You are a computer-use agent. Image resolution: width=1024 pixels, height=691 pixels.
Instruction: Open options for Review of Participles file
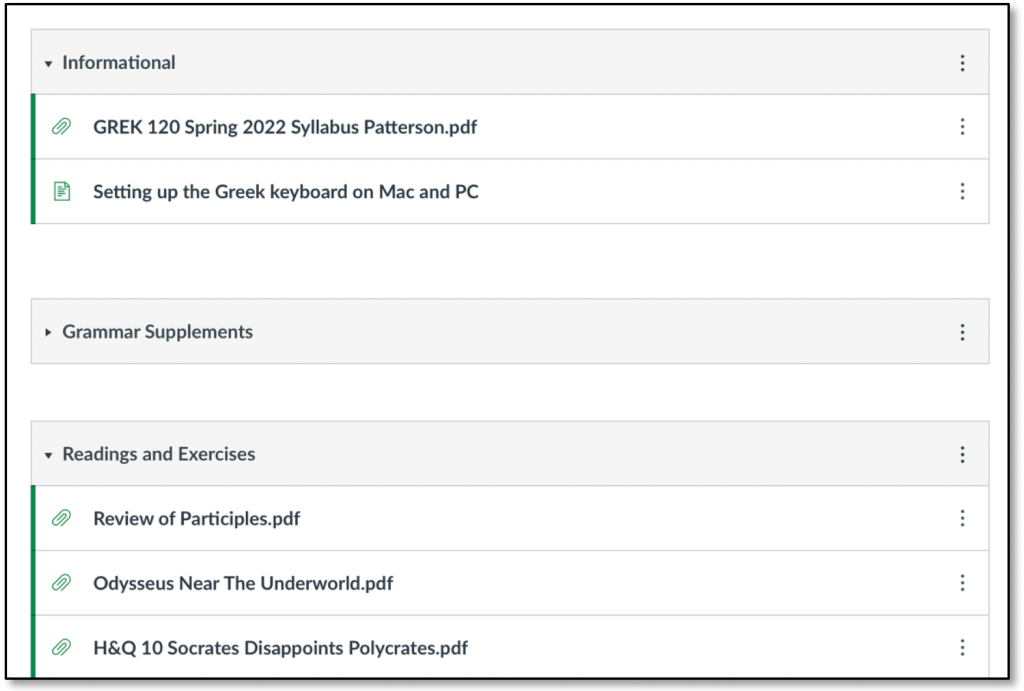pyautogui.click(x=962, y=518)
